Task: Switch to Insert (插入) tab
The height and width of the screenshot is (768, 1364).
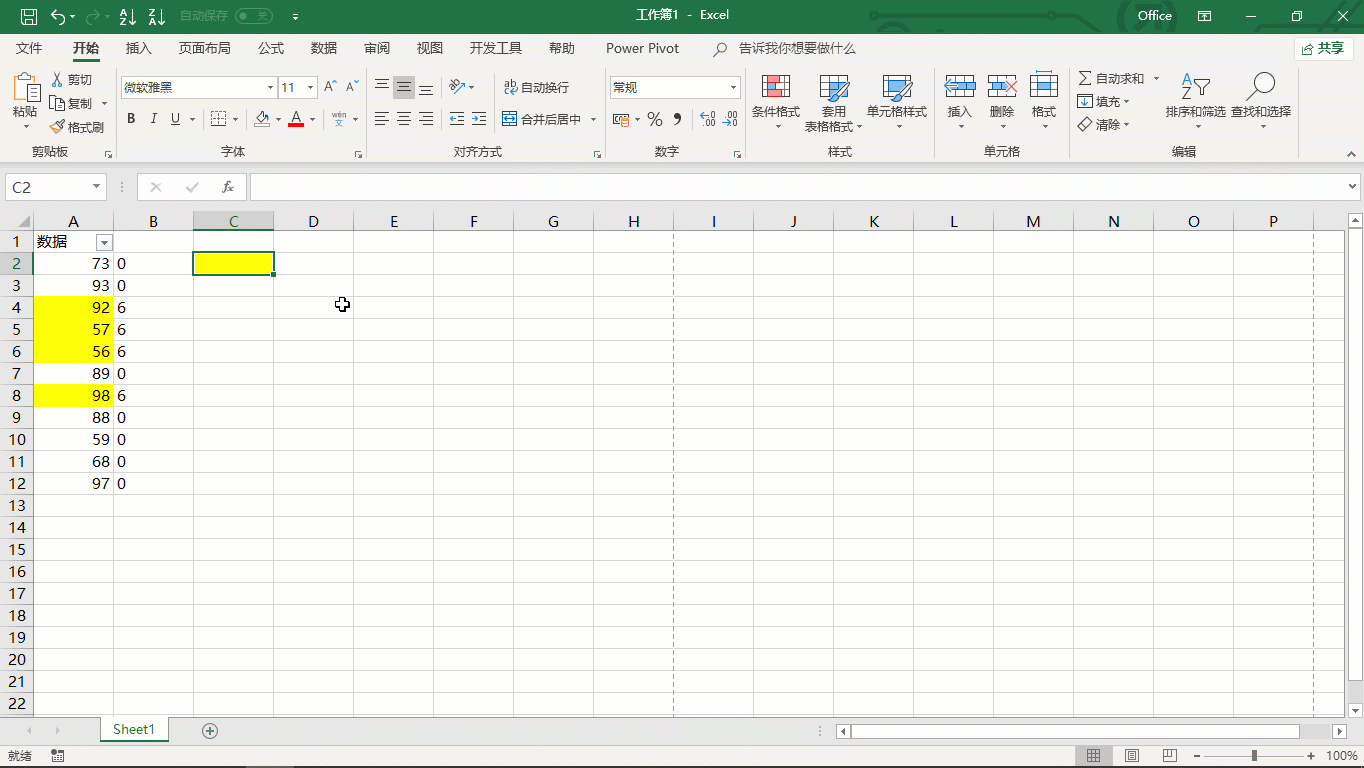Action: pos(139,48)
